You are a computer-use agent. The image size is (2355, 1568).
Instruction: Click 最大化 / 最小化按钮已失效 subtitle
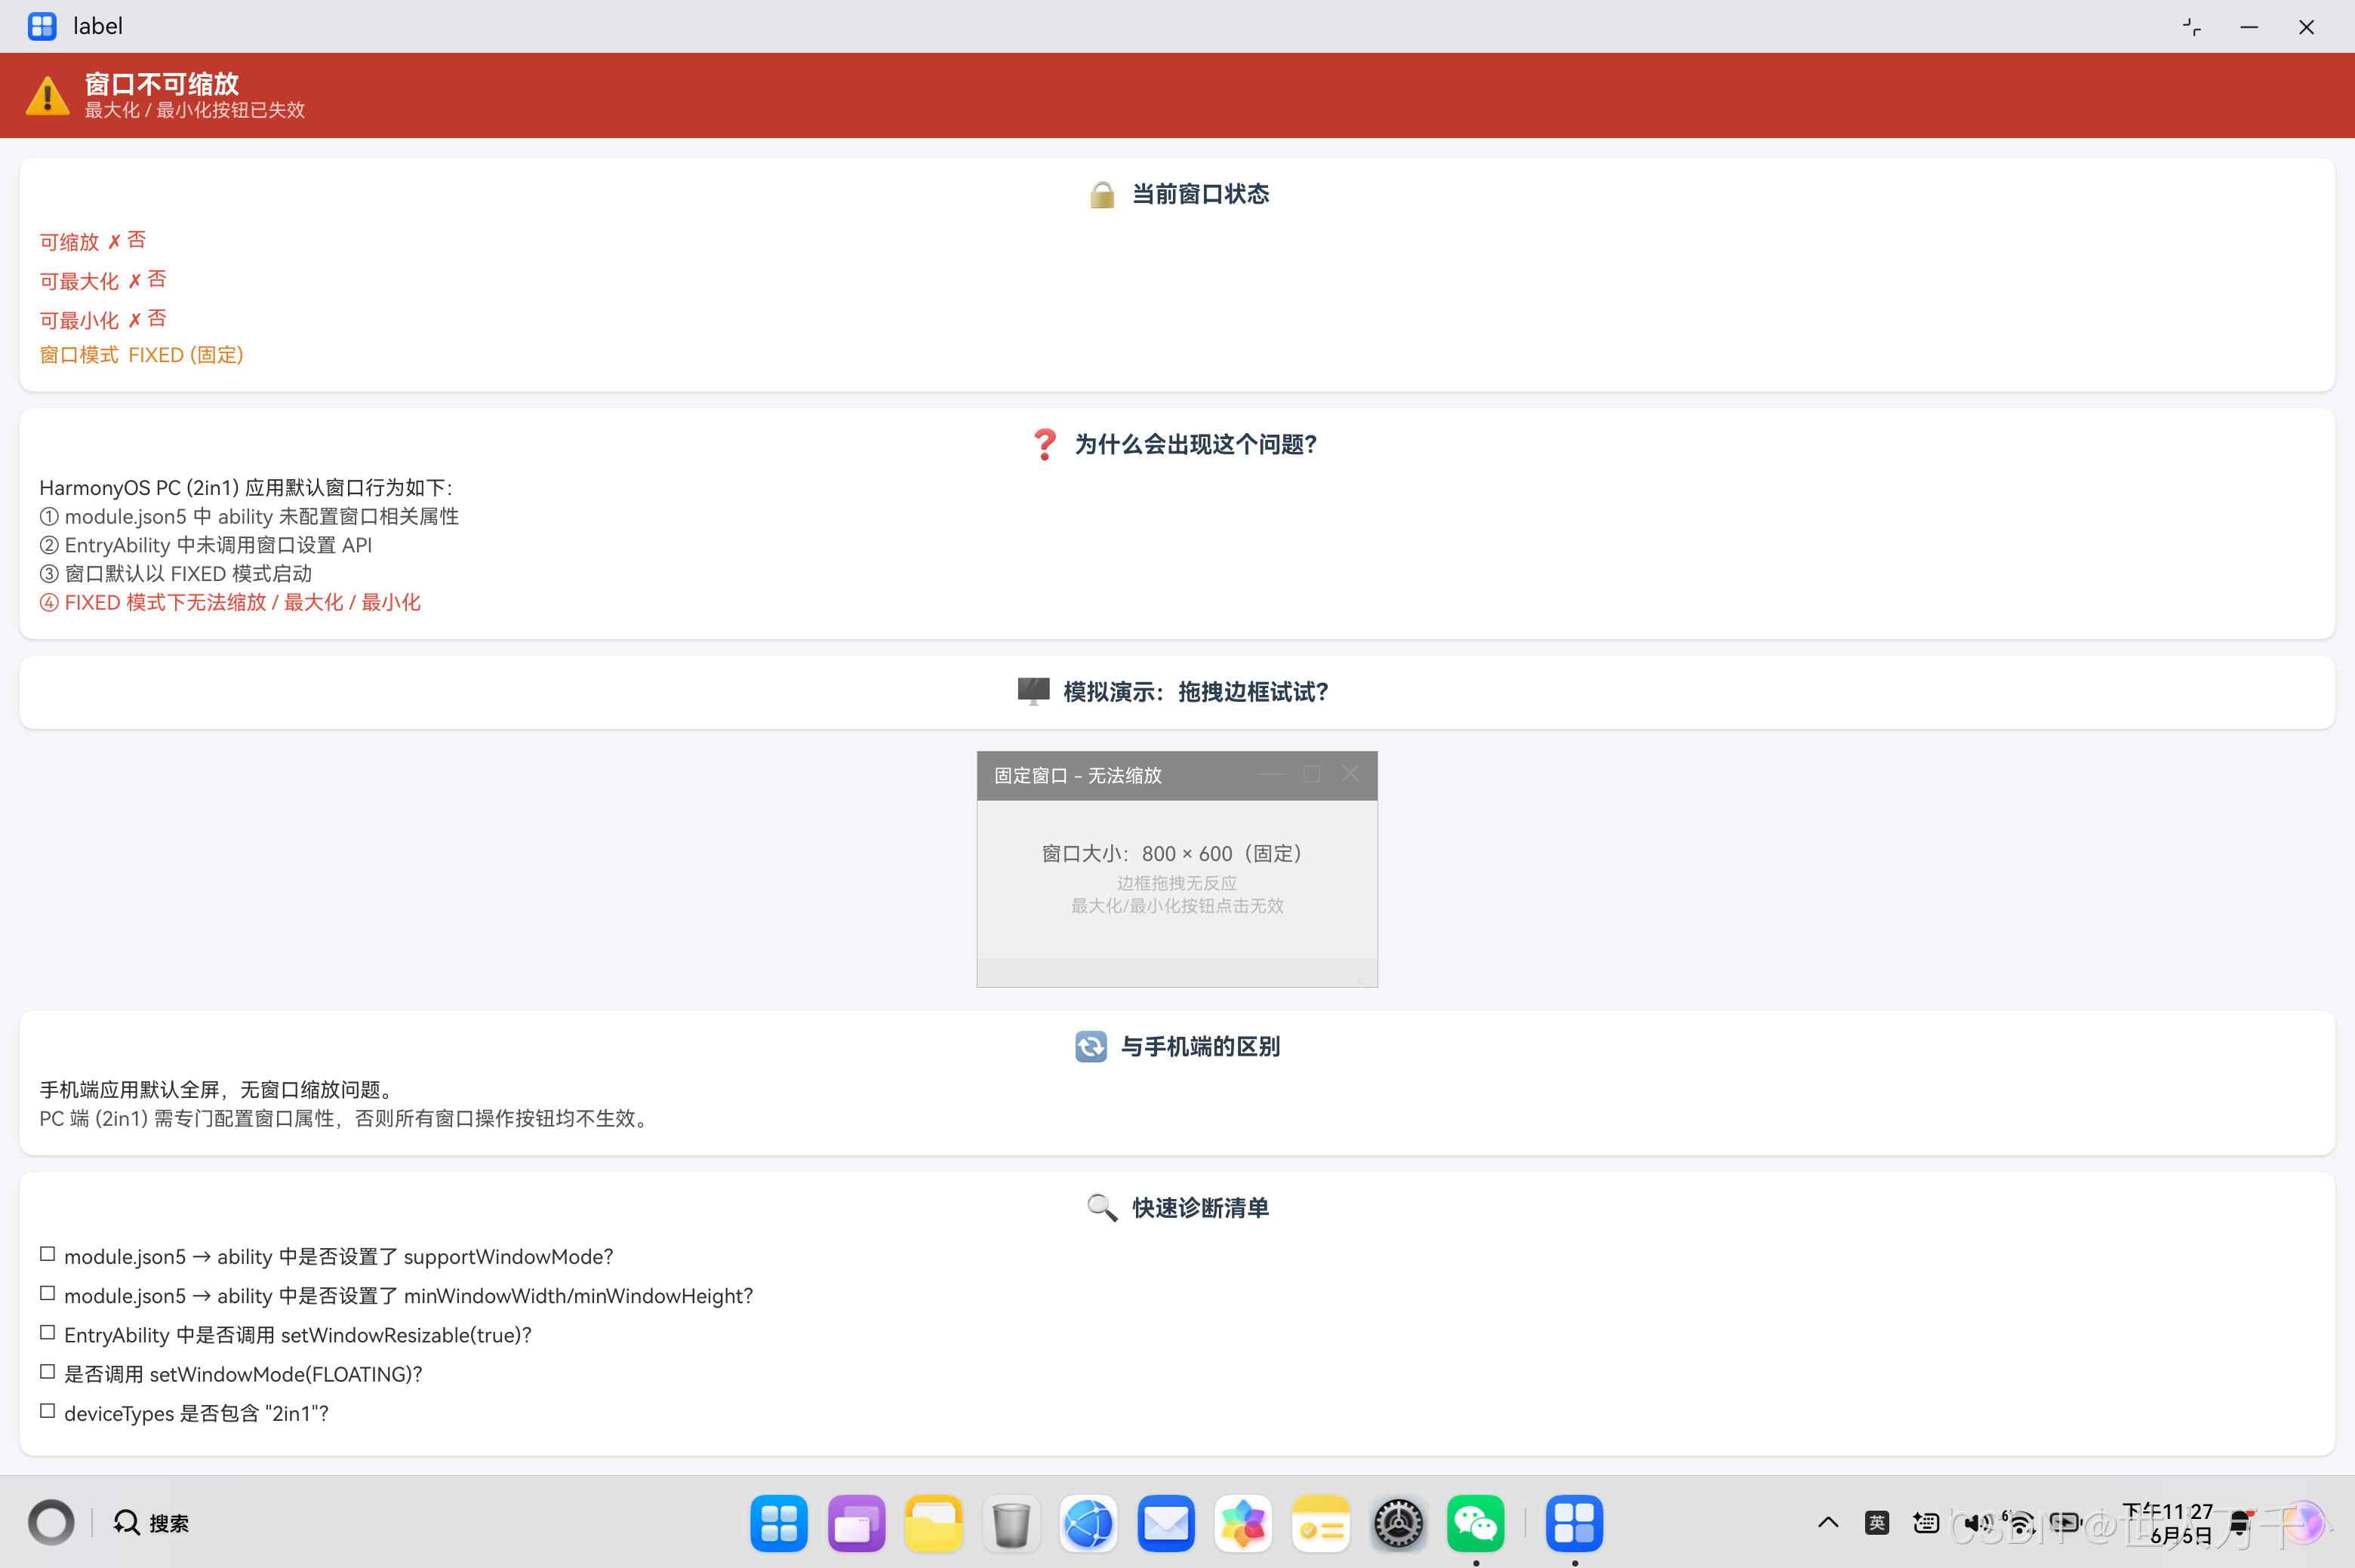[195, 110]
